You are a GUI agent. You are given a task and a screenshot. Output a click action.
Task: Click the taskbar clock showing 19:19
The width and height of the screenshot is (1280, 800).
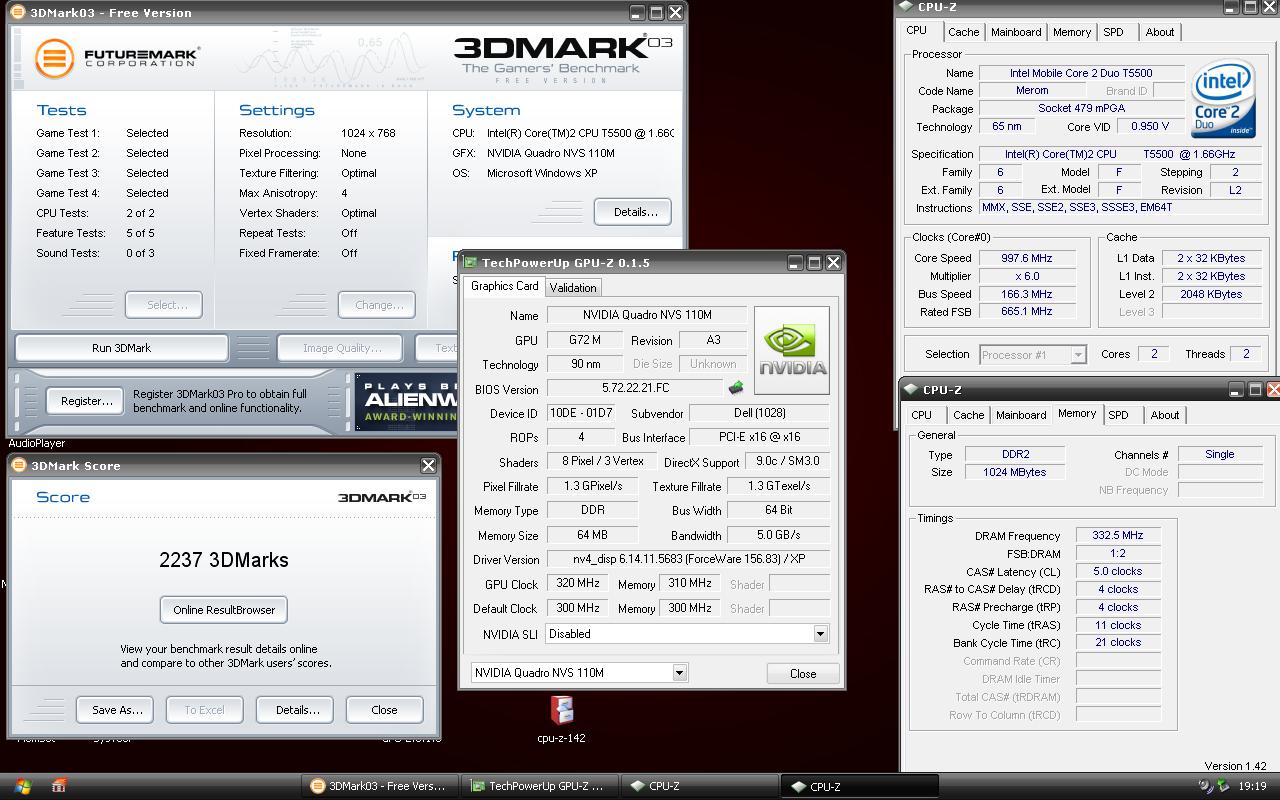point(1252,786)
